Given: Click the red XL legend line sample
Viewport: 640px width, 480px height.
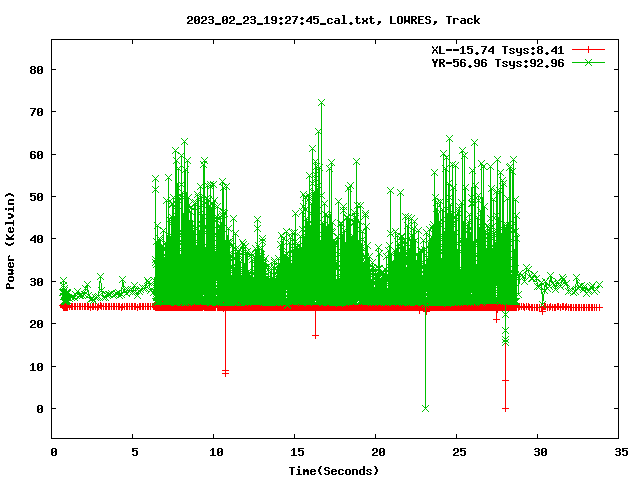Looking at the screenshot, I should (588, 50).
